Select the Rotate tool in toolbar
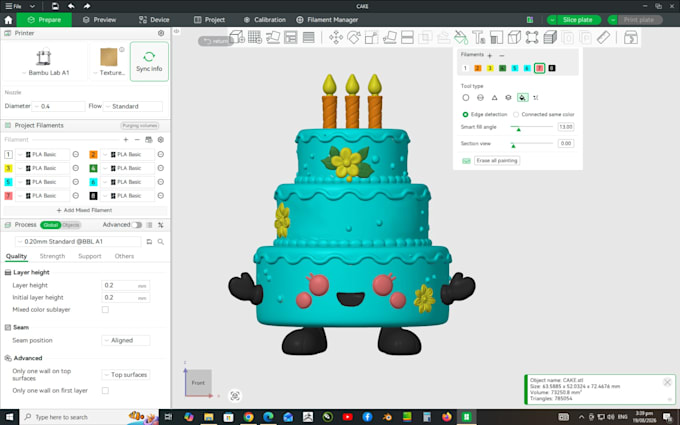 click(354, 37)
